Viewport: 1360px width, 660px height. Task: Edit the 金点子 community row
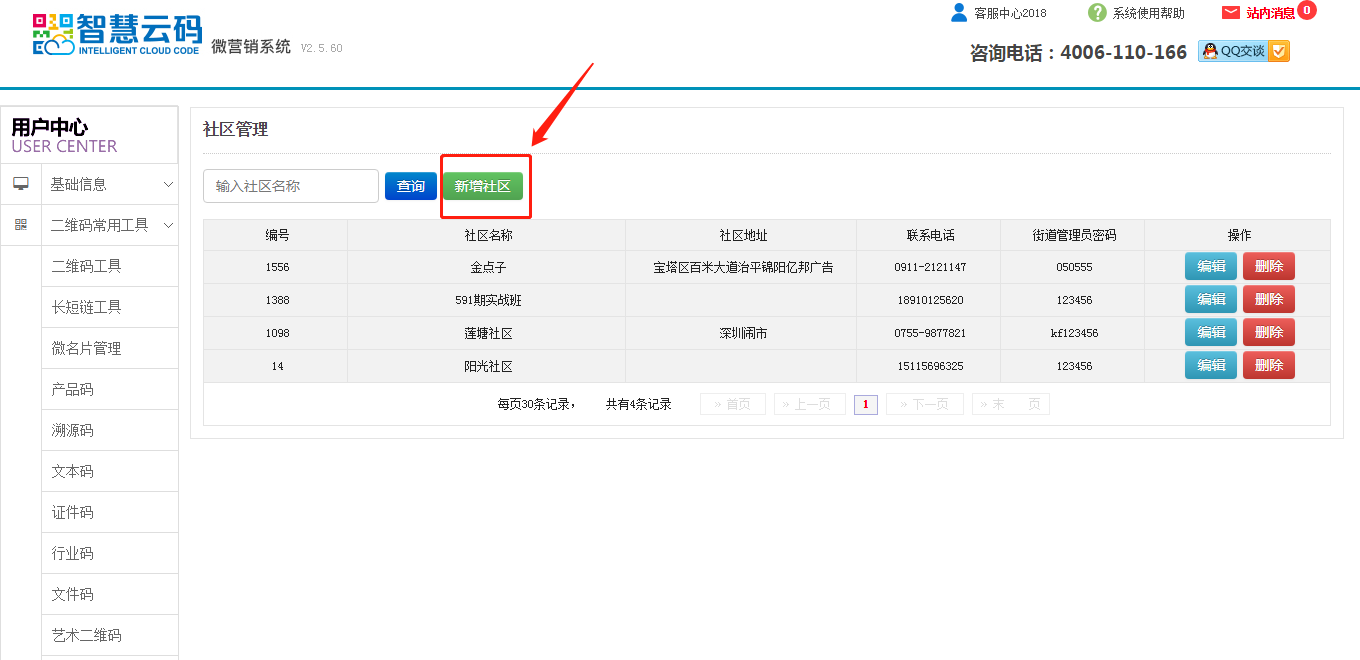pyautogui.click(x=1210, y=267)
